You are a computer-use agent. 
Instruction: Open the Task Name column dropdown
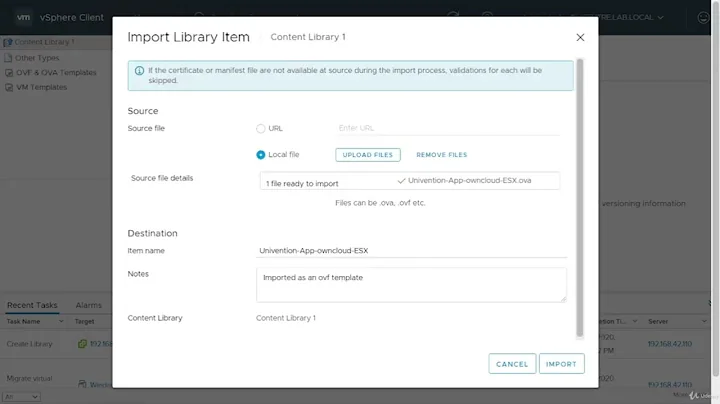(x=61, y=321)
